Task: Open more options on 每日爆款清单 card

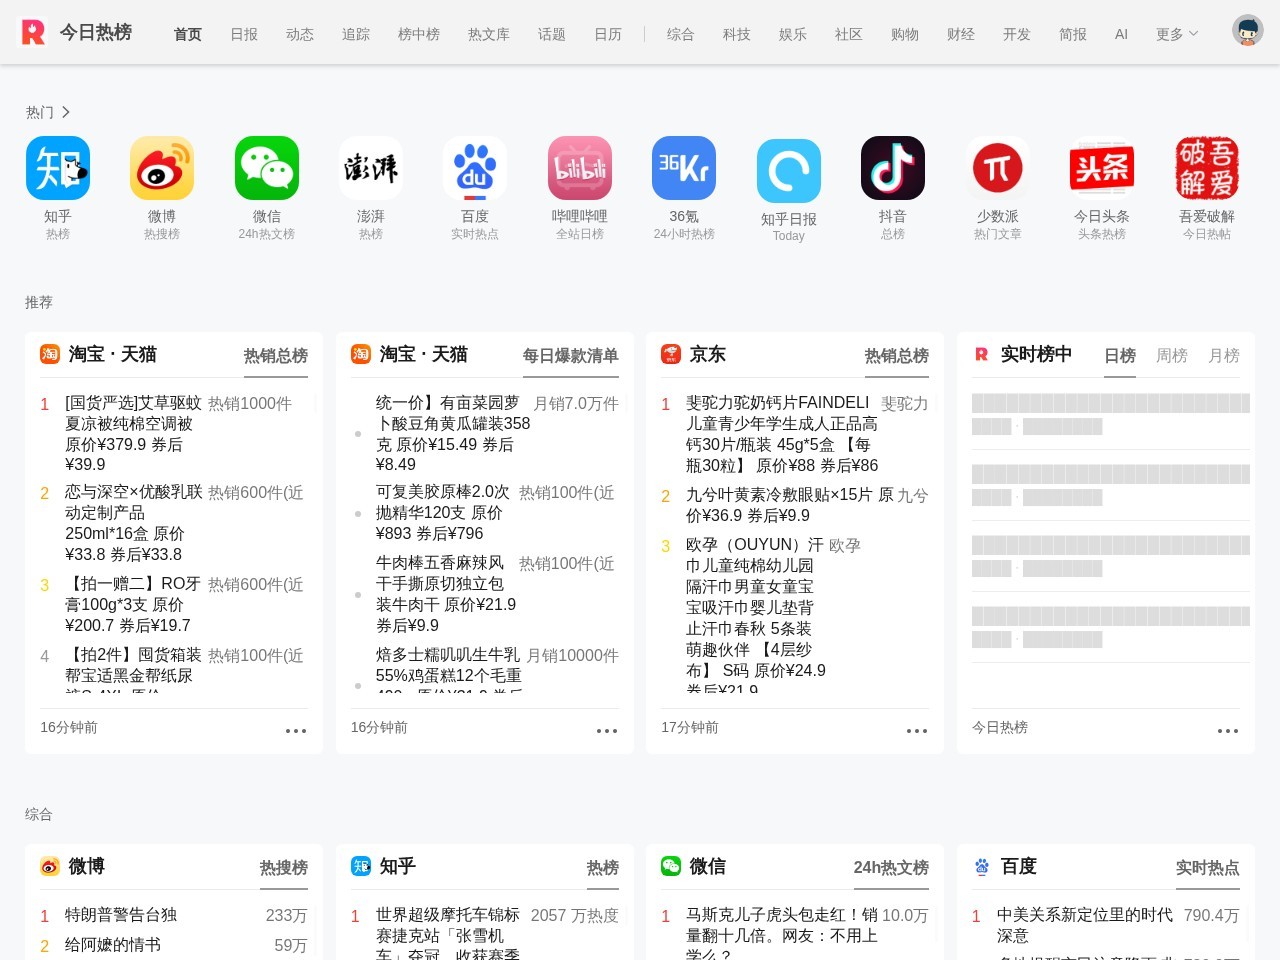Action: (x=607, y=731)
